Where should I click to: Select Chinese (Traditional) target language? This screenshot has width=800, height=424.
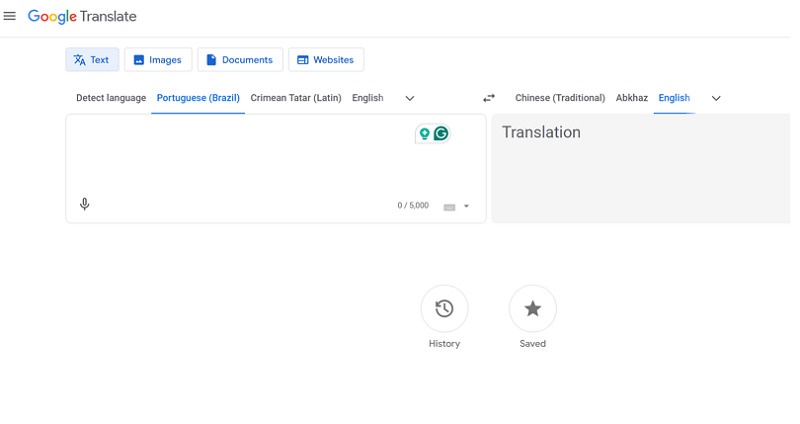560,98
